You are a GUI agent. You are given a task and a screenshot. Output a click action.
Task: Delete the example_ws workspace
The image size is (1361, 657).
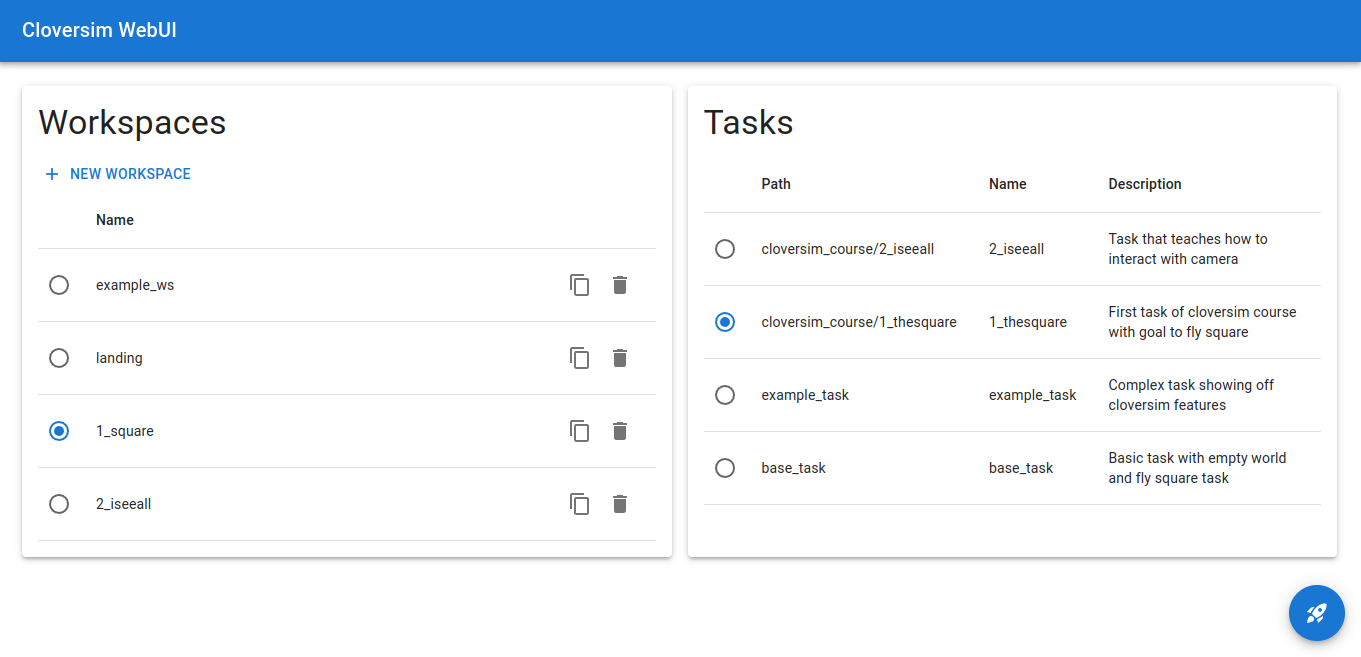click(x=620, y=285)
